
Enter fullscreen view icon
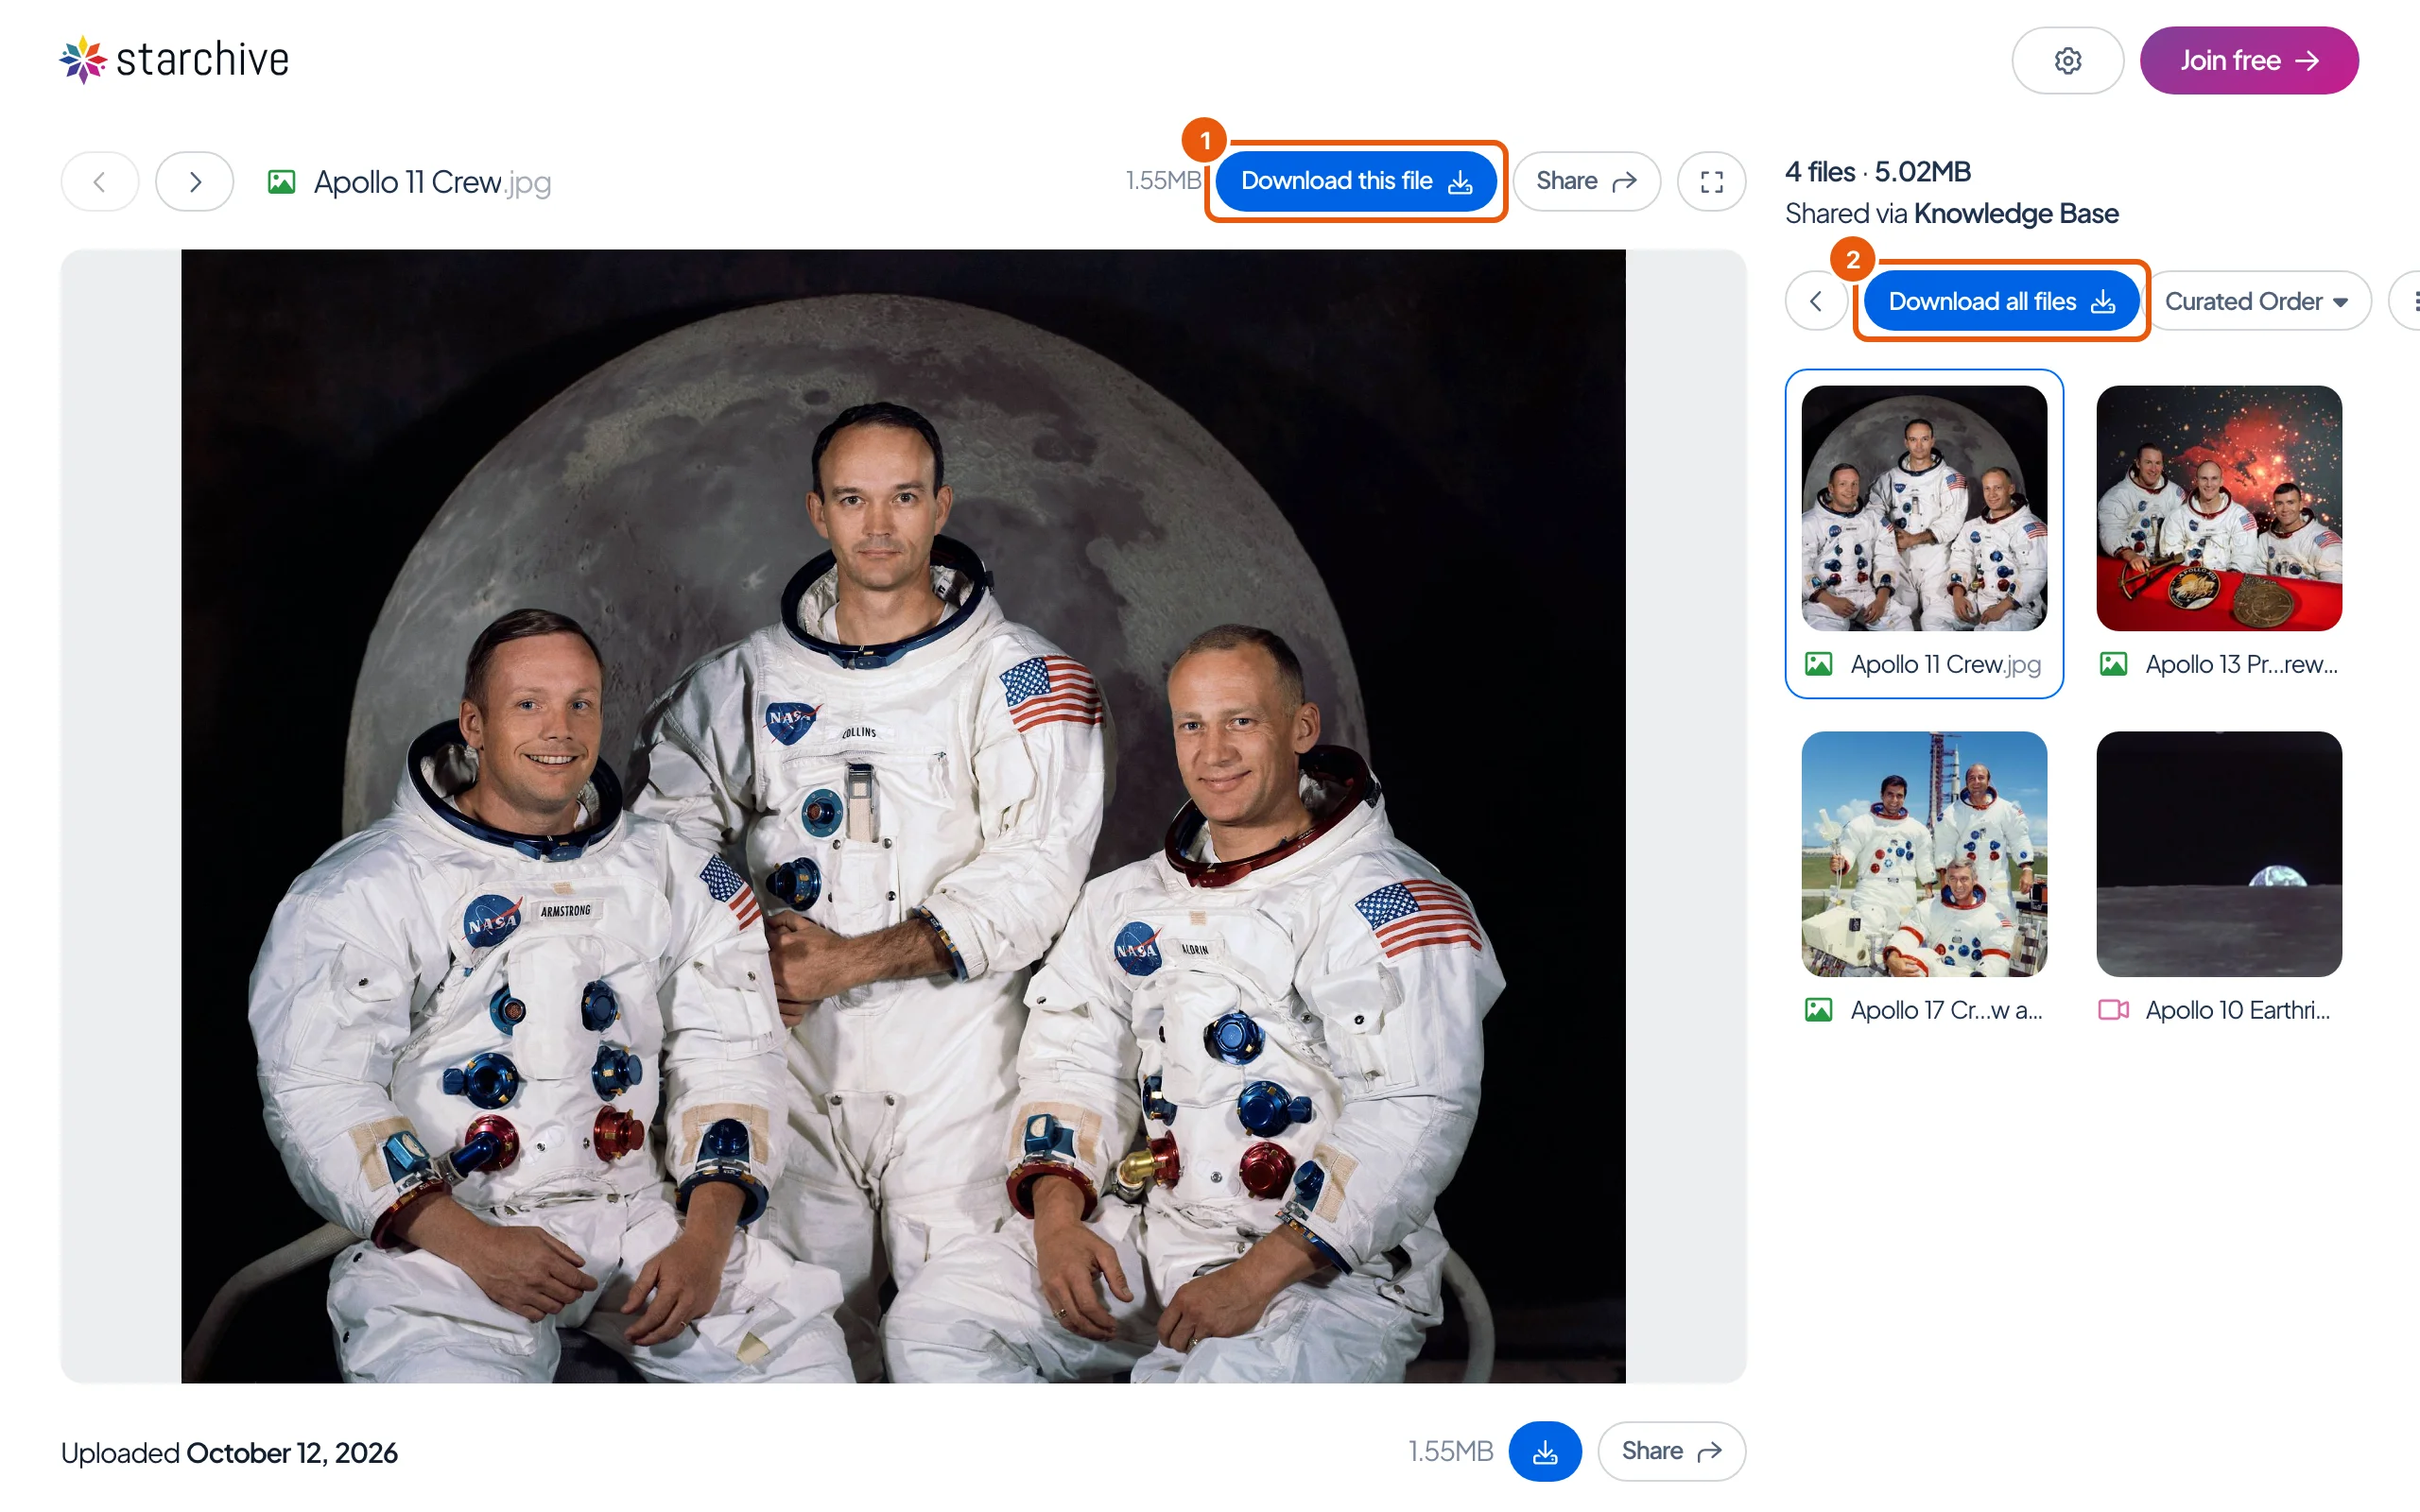(1711, 182)
